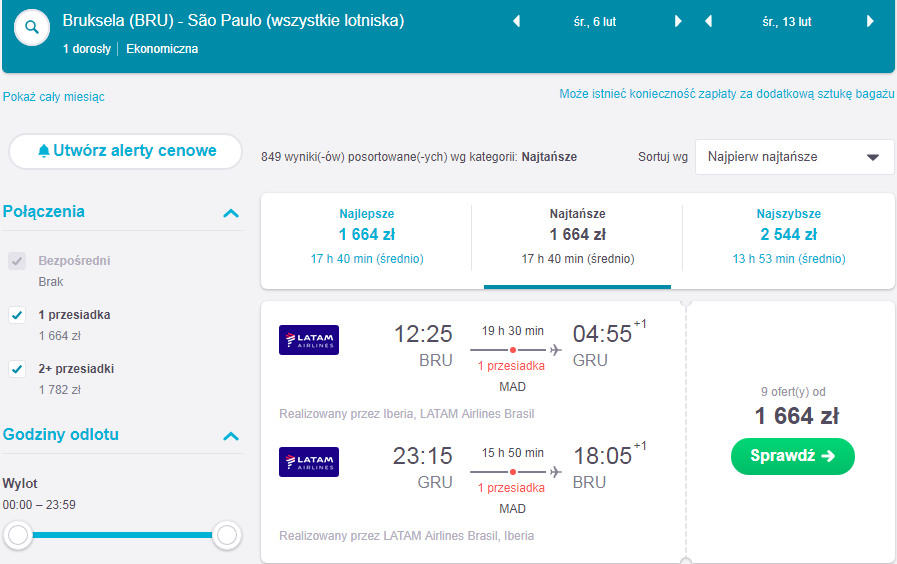This screenshot has height=564, width=897.
Task: Uncheck the 2+ przesiadki checkbox
Action: pyautogui.click(x=17, y=369)
